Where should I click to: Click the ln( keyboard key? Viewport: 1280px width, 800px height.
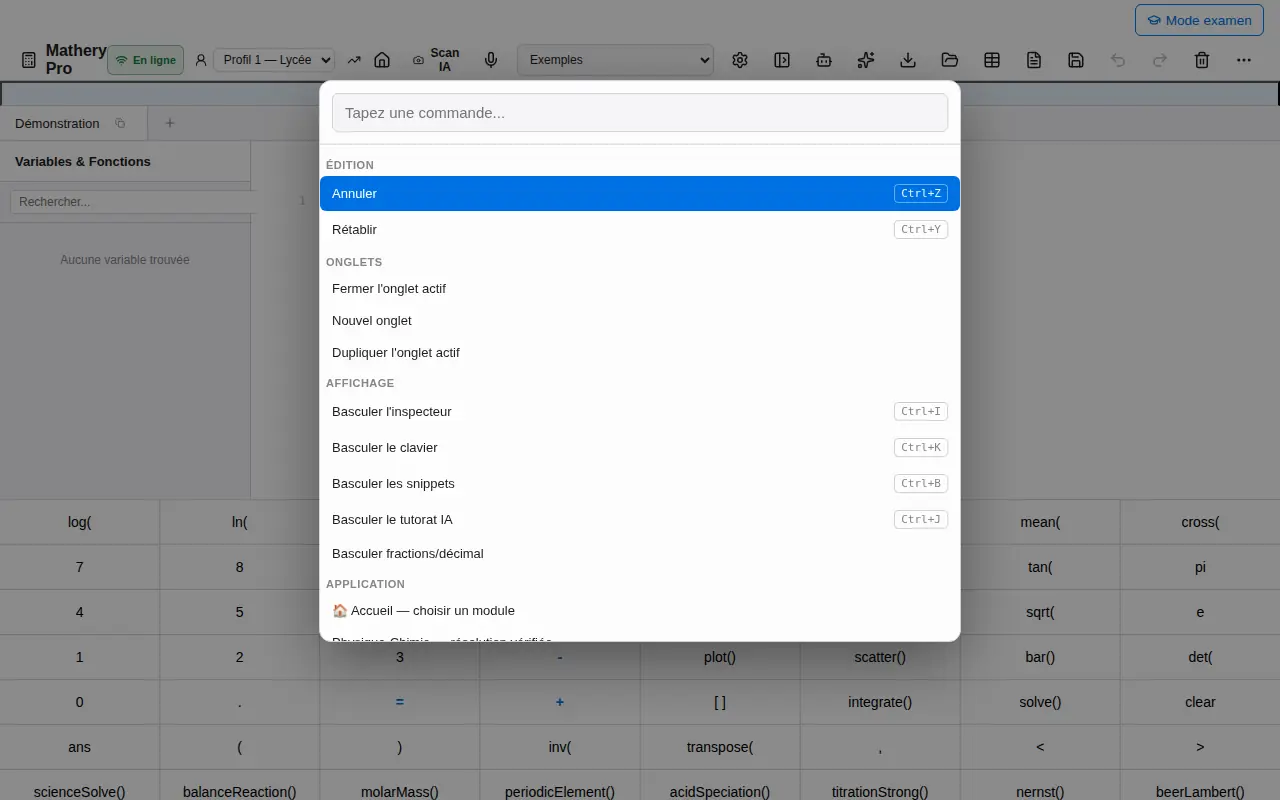240,522
